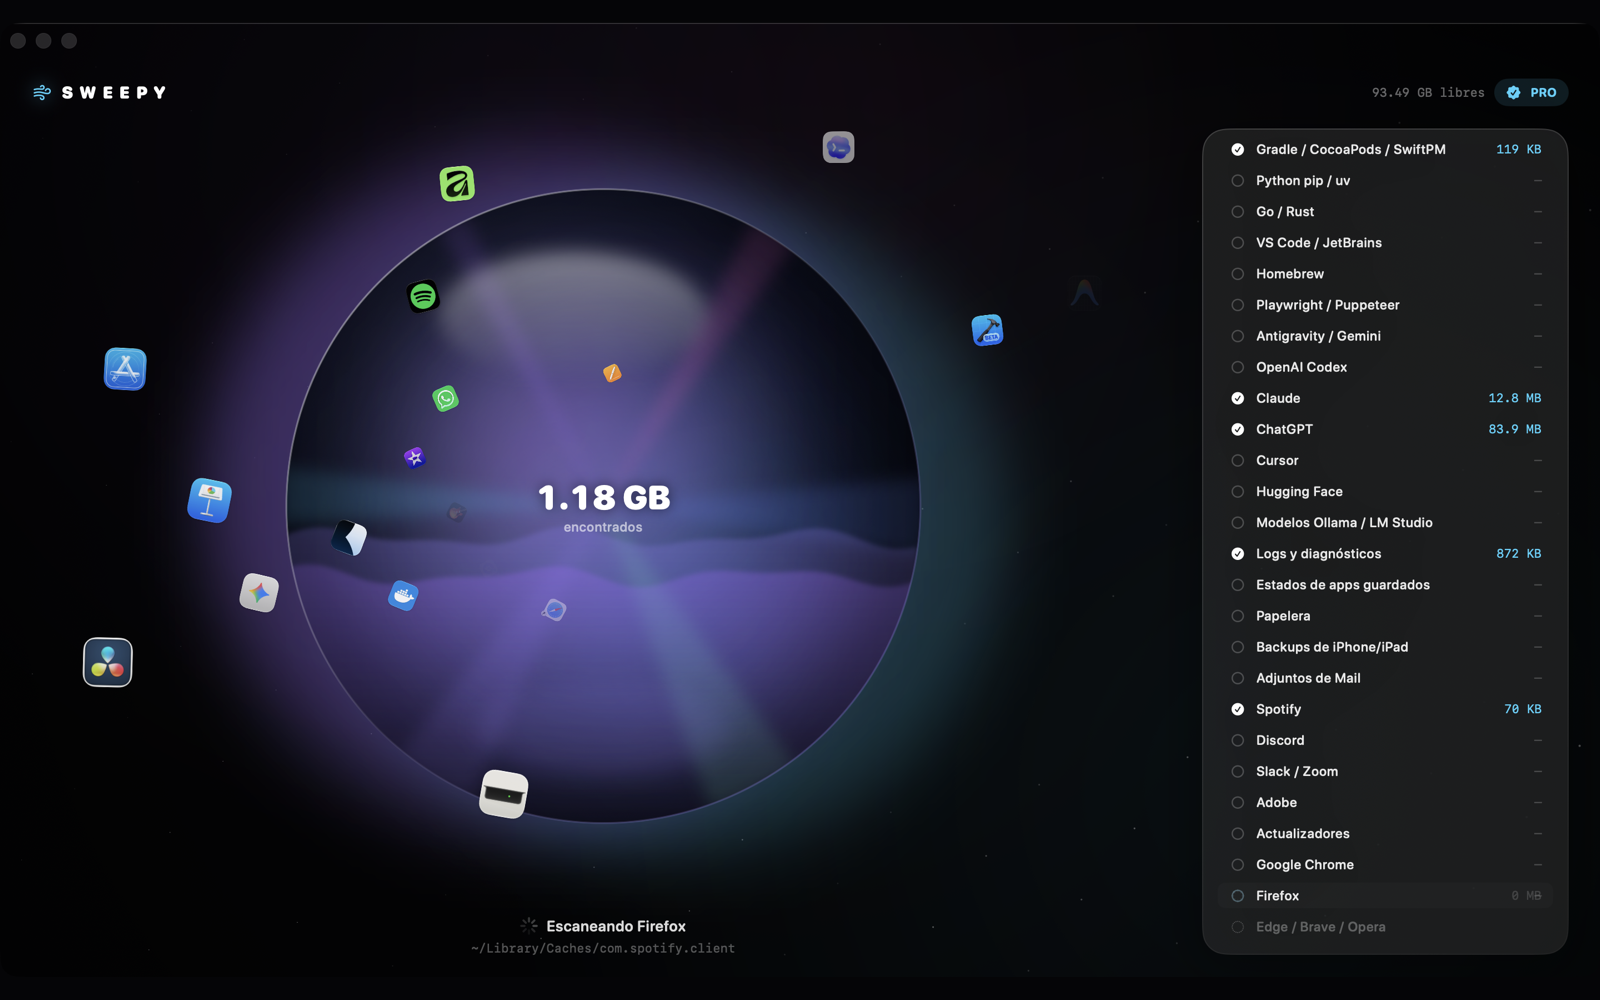Click the highlighted 'Firefox' row label
Viewport: 1600px width, 1000px height.
pos(1277,896)
